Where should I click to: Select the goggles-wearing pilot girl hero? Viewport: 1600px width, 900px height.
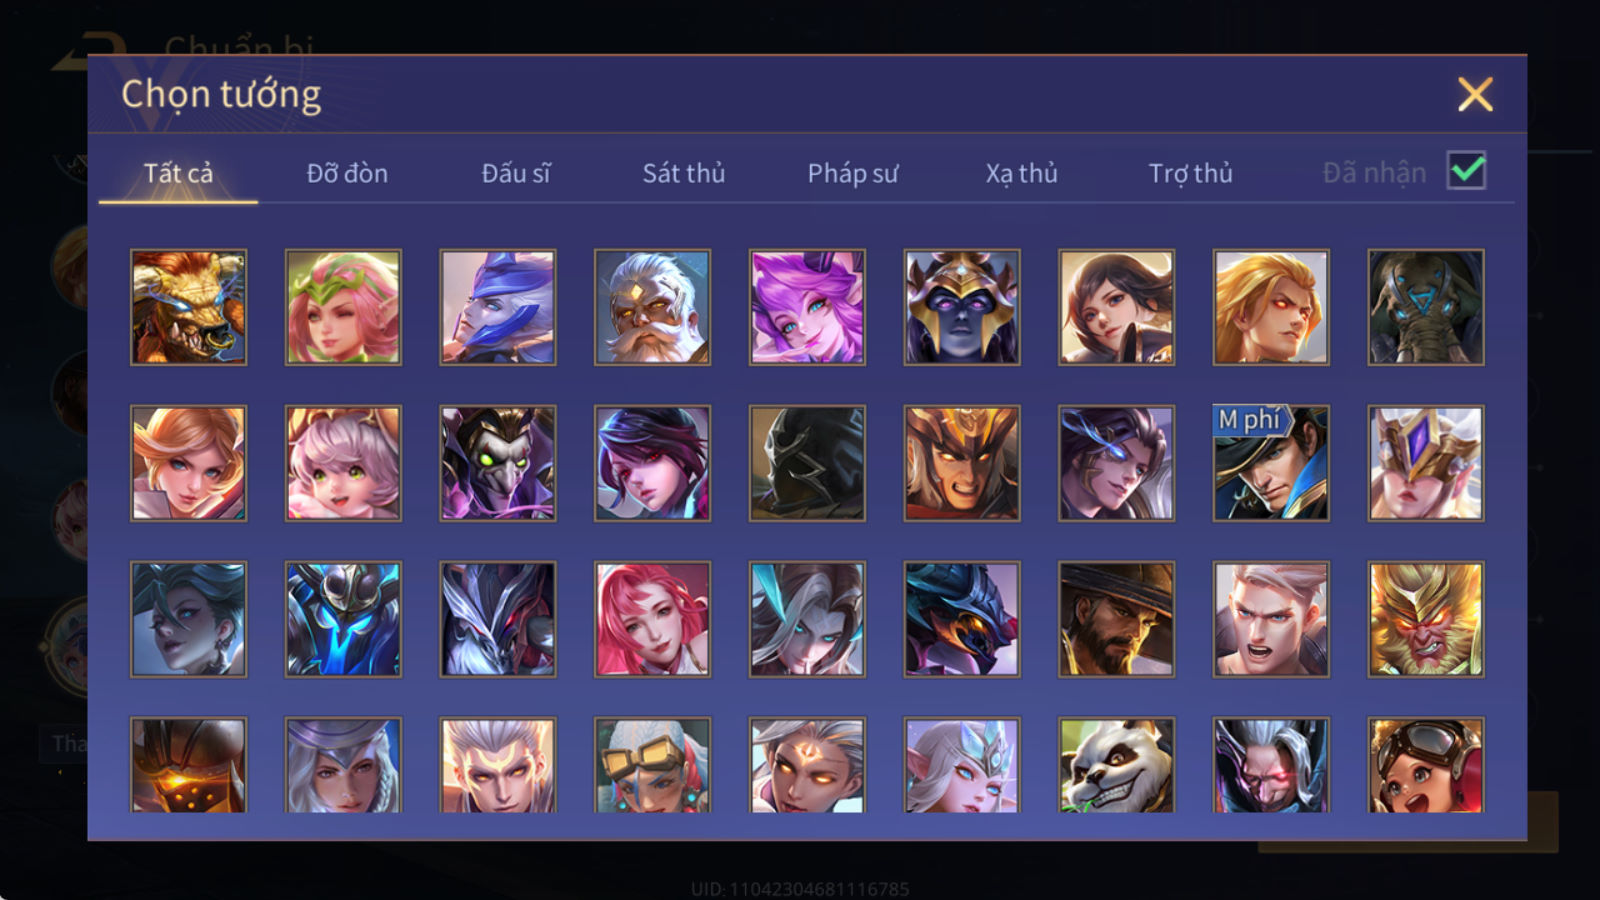coord(1425,765)
